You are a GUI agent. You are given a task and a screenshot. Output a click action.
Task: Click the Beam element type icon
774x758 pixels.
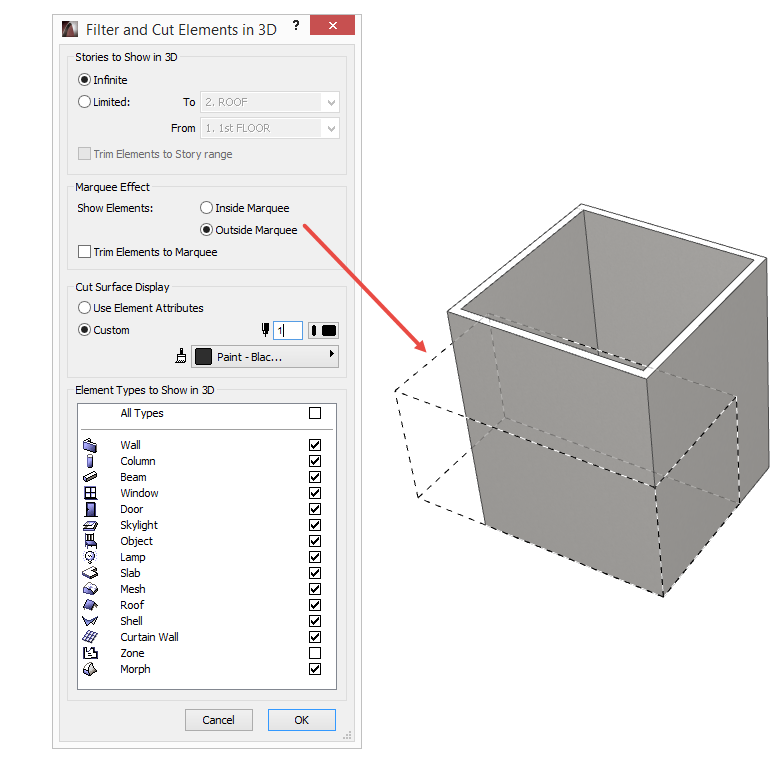[x=90, y=477]
